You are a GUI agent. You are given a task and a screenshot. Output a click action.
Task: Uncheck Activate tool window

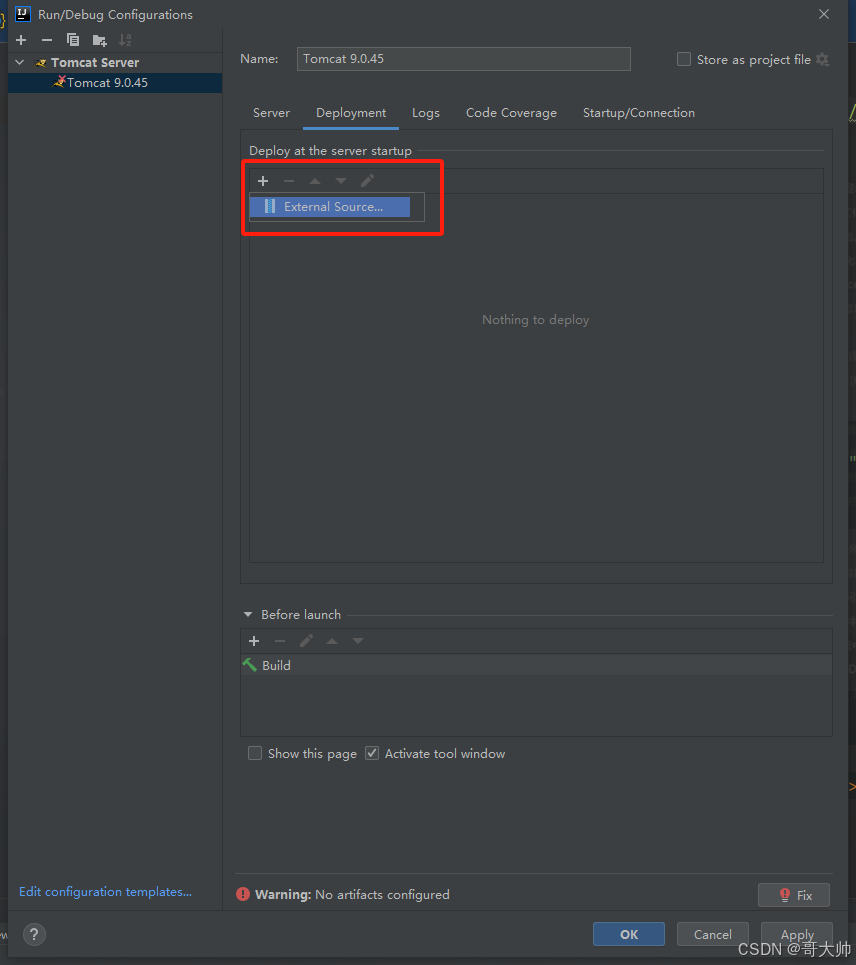point(372,753)
